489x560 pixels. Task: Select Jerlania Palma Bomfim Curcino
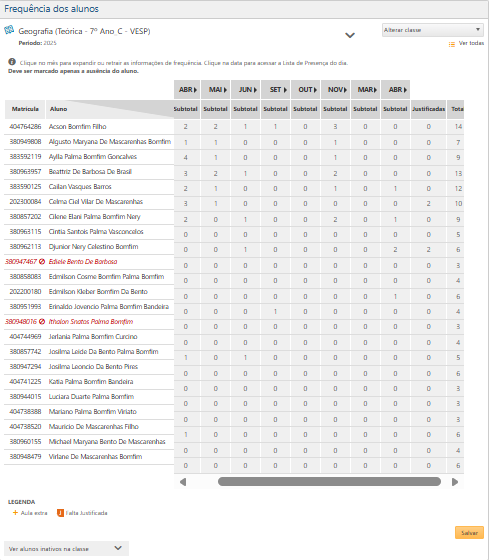point(93,336)
